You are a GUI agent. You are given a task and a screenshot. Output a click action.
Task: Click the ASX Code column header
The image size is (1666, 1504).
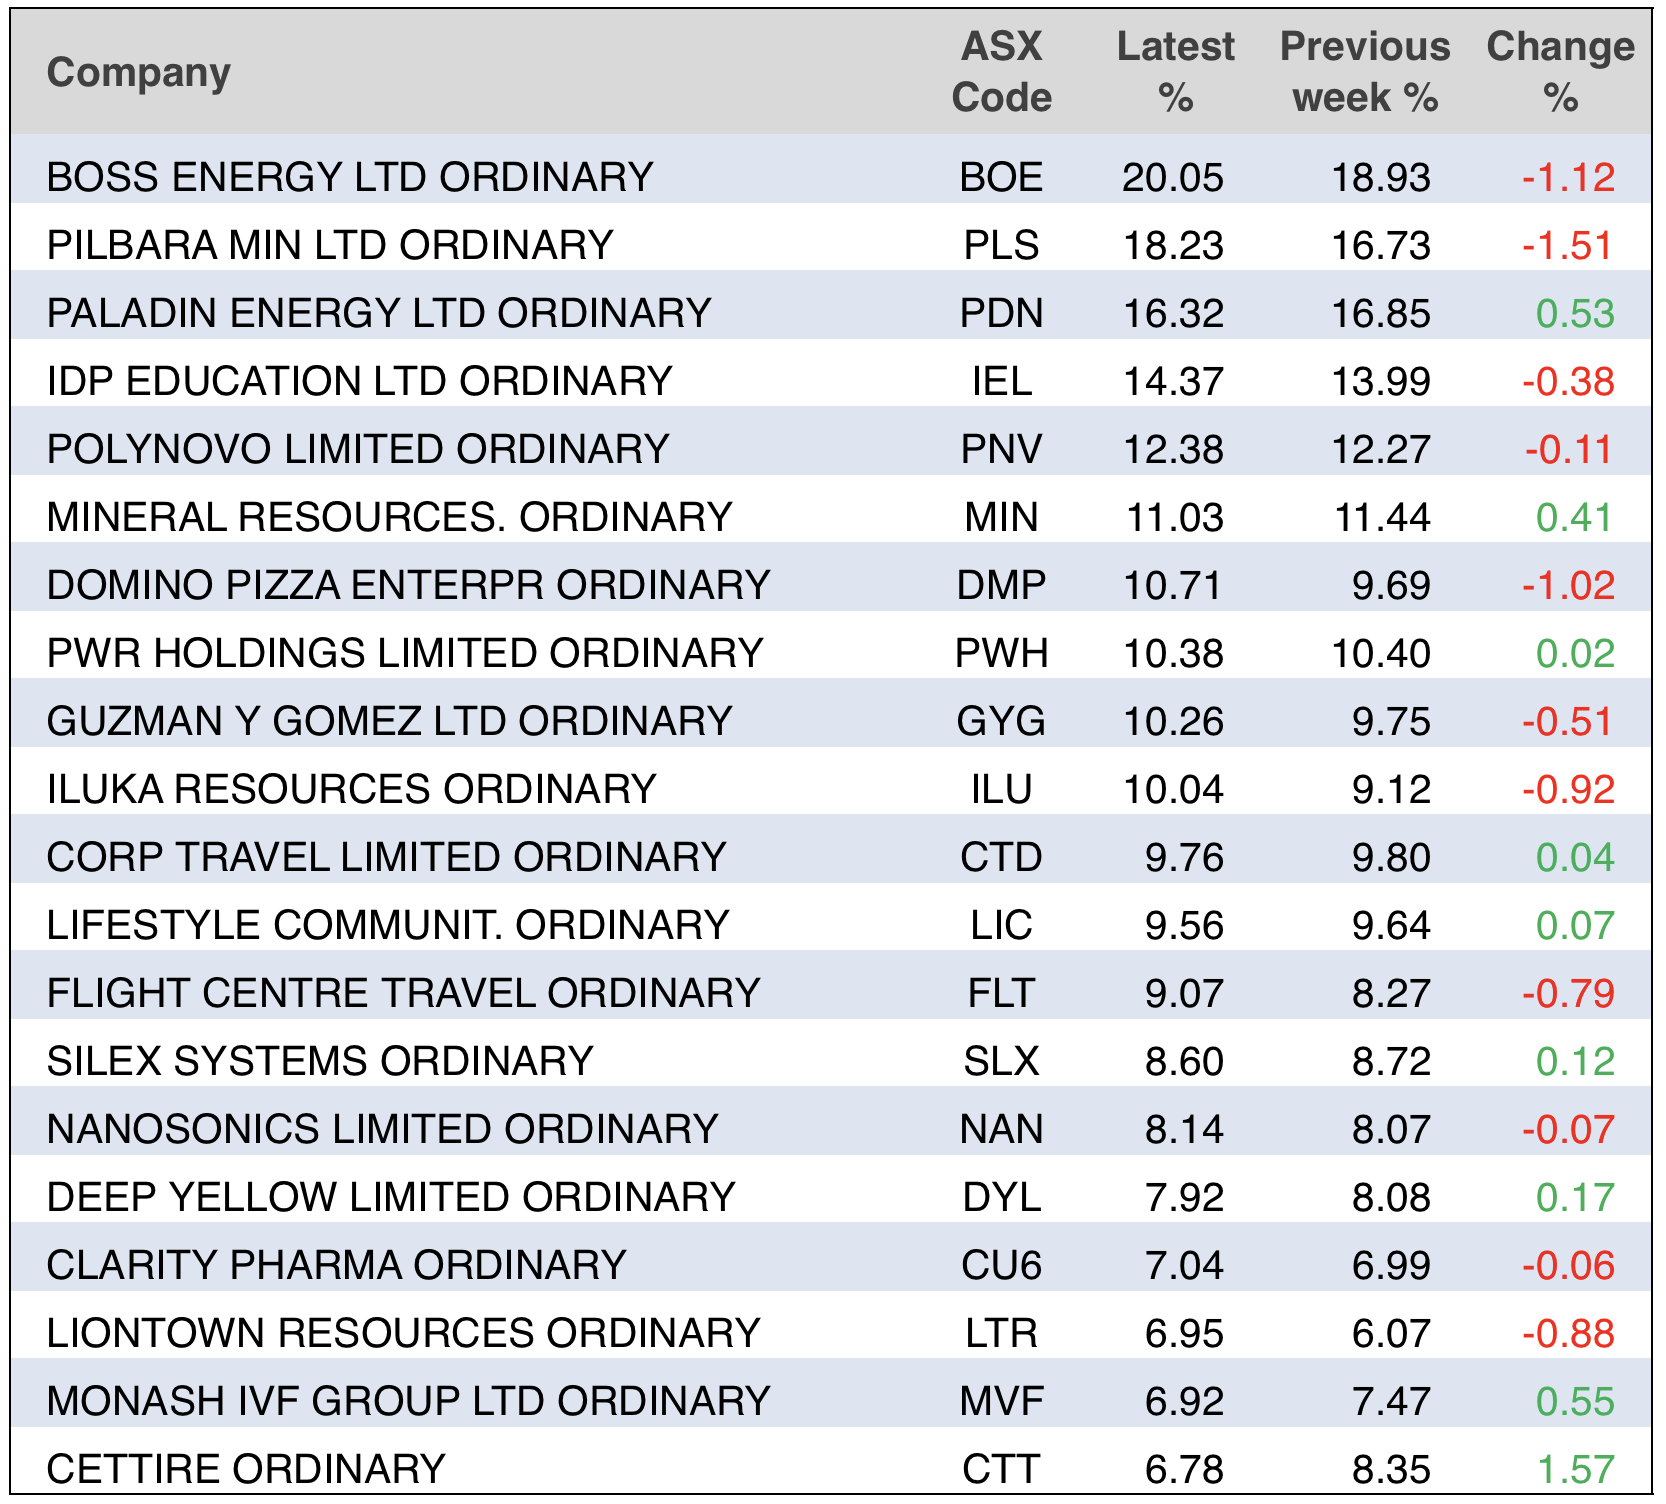coord(1001,72)
